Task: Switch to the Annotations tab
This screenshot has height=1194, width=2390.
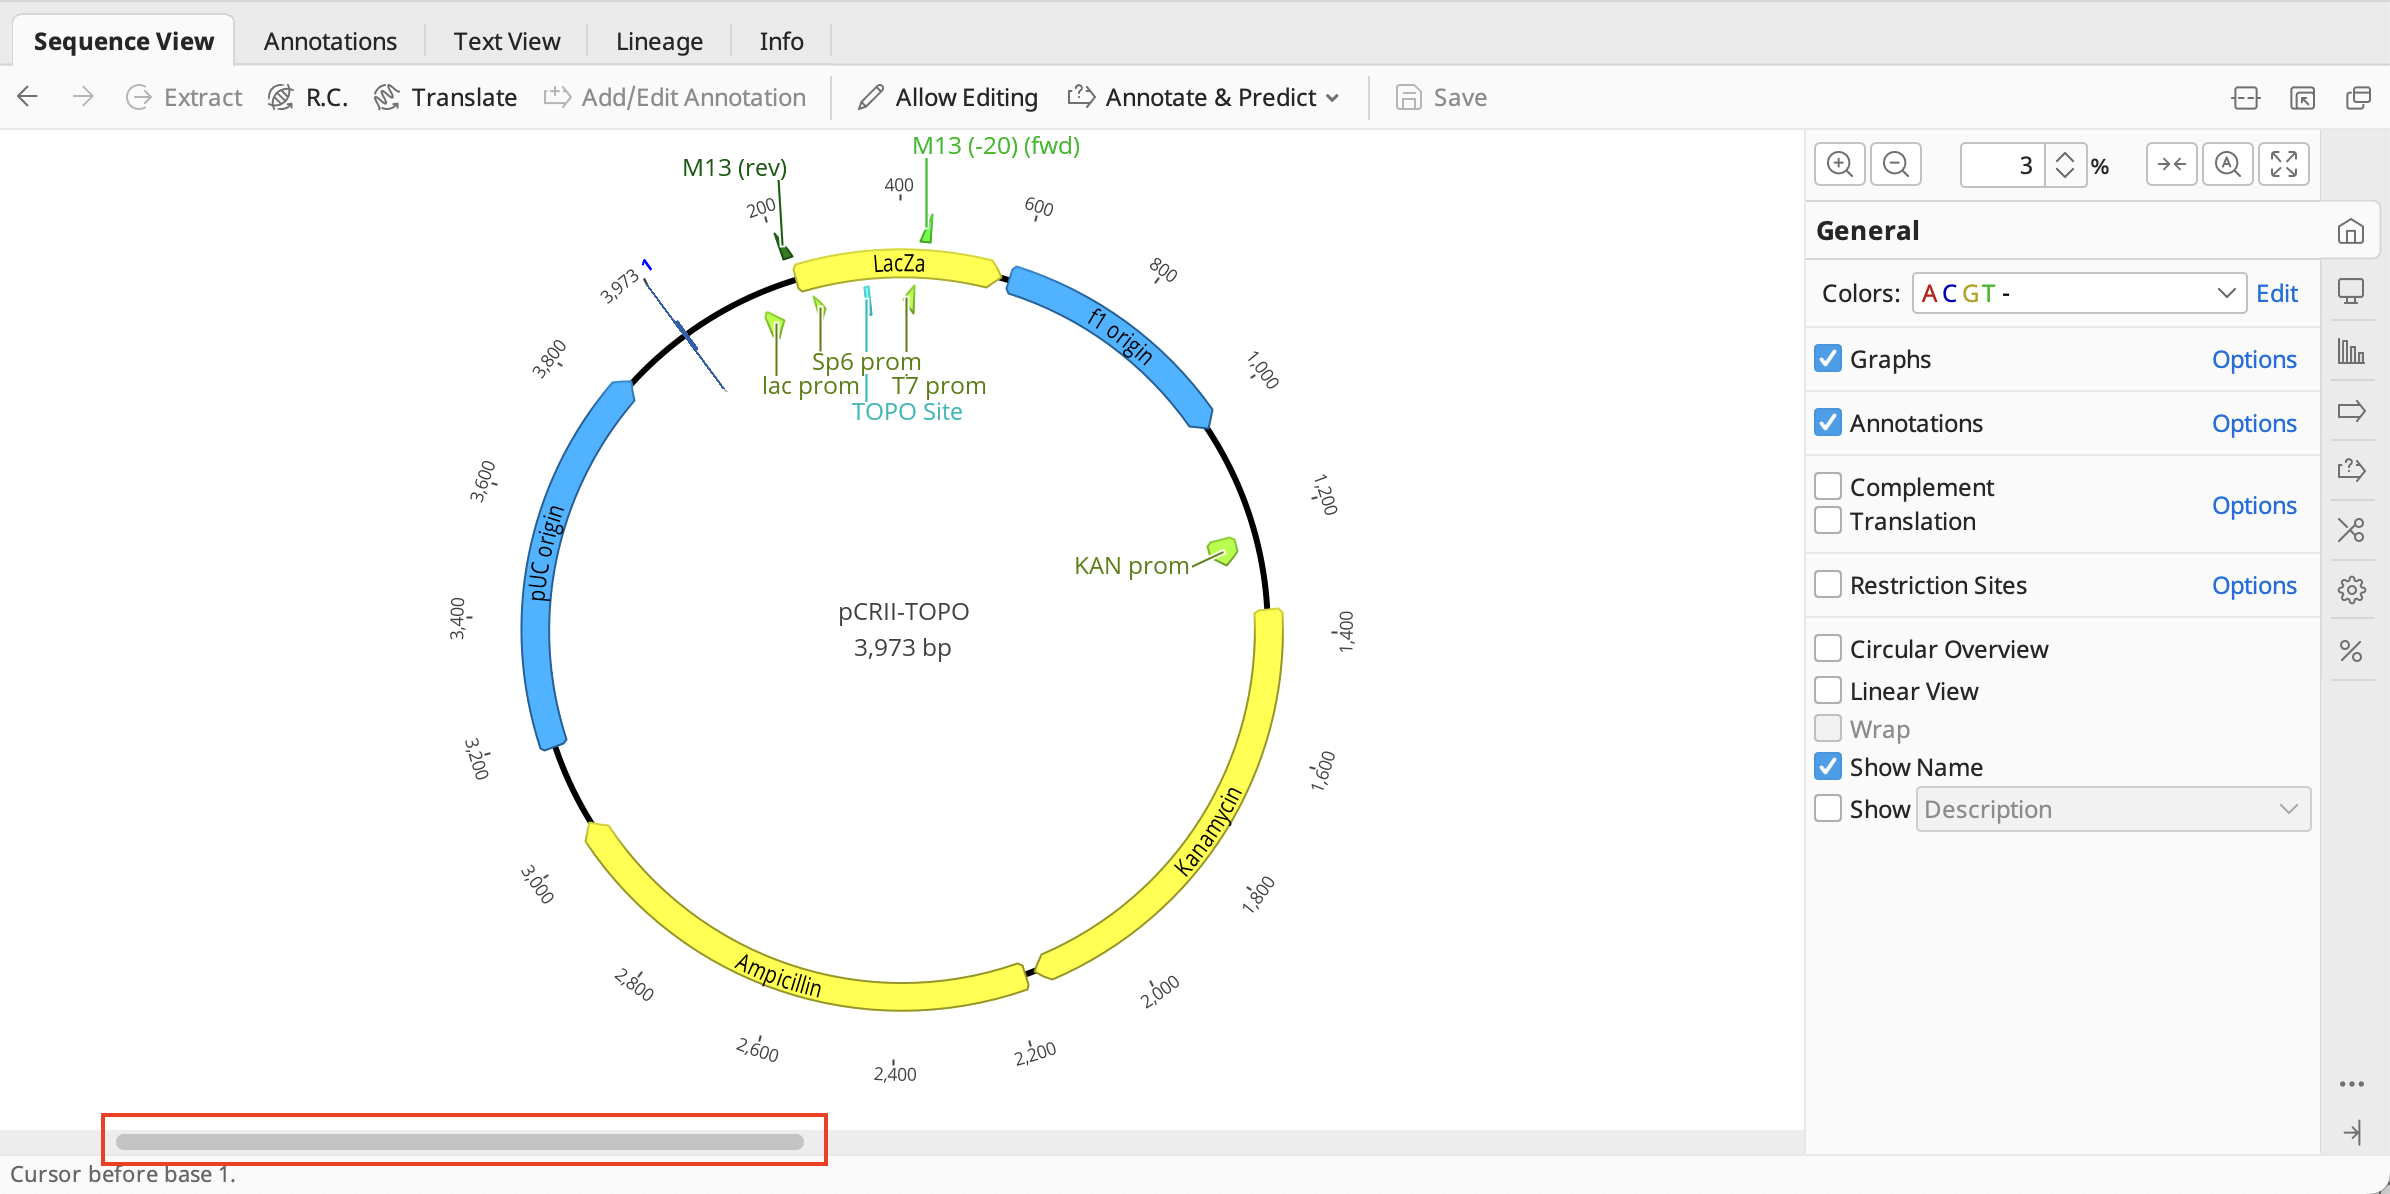Action: coord(330,41)
